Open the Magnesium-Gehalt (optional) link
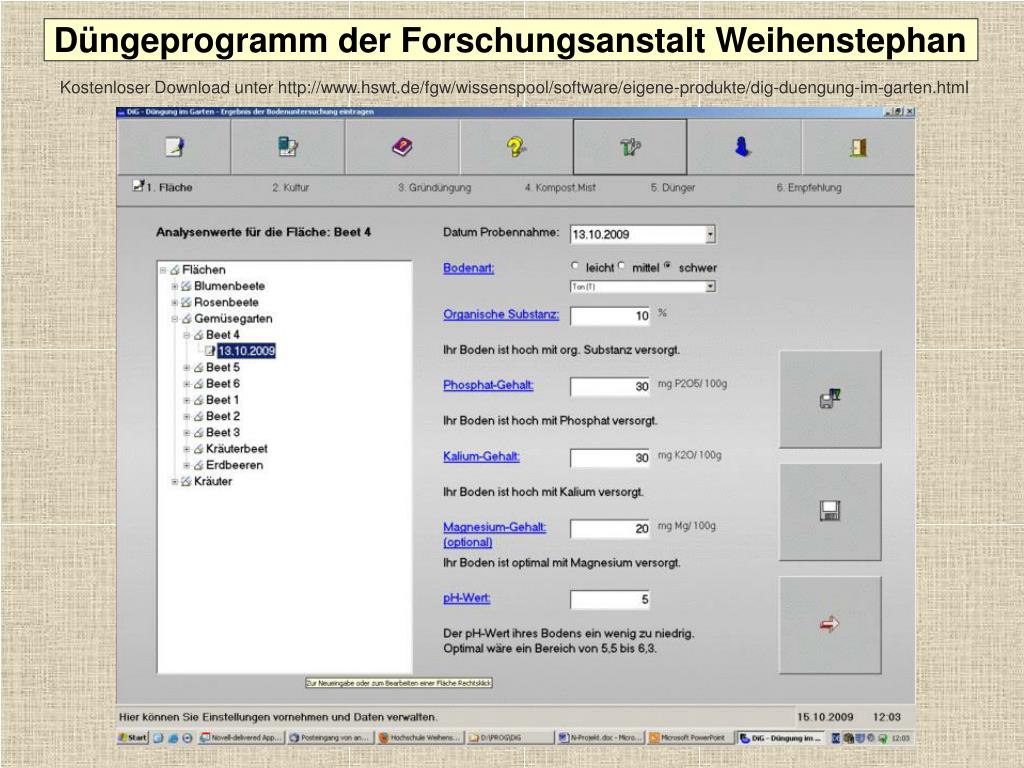 pos(494,534)
